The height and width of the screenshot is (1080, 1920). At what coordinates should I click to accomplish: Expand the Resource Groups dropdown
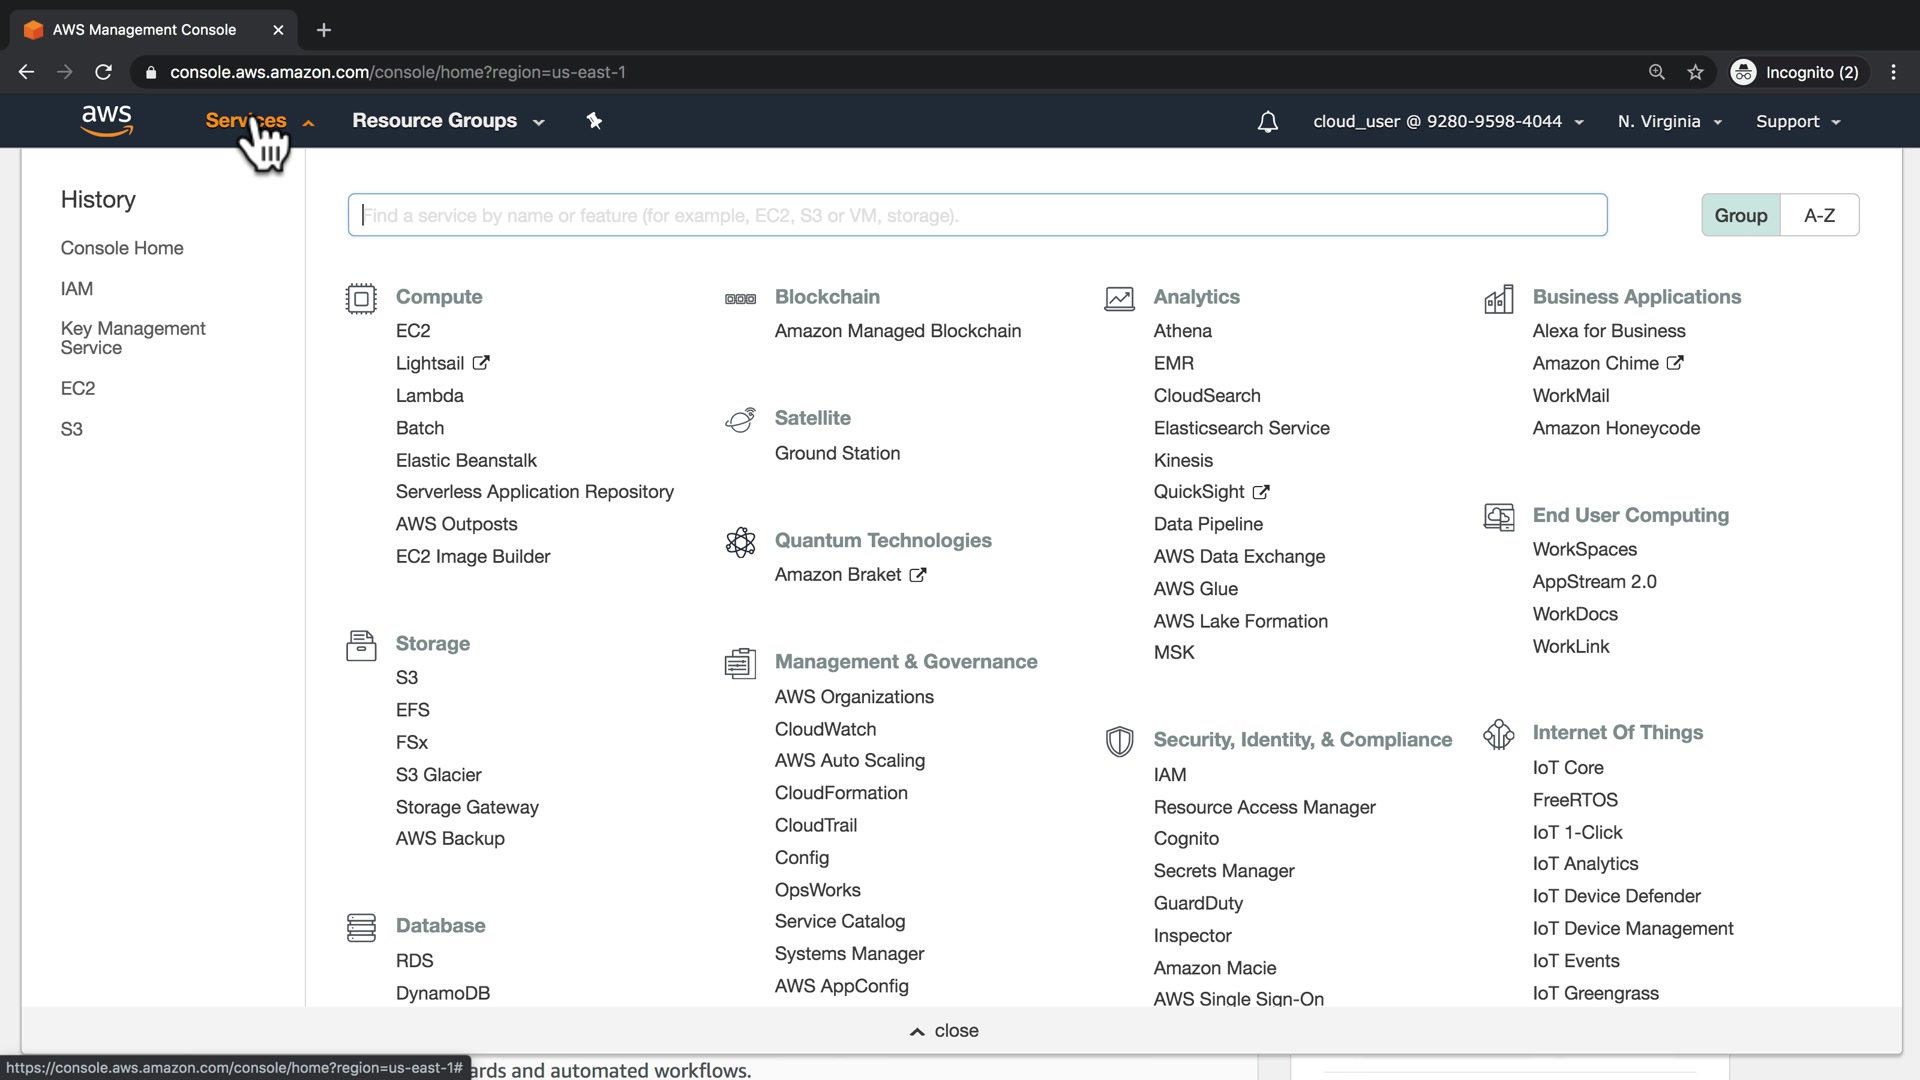point(447,121)
